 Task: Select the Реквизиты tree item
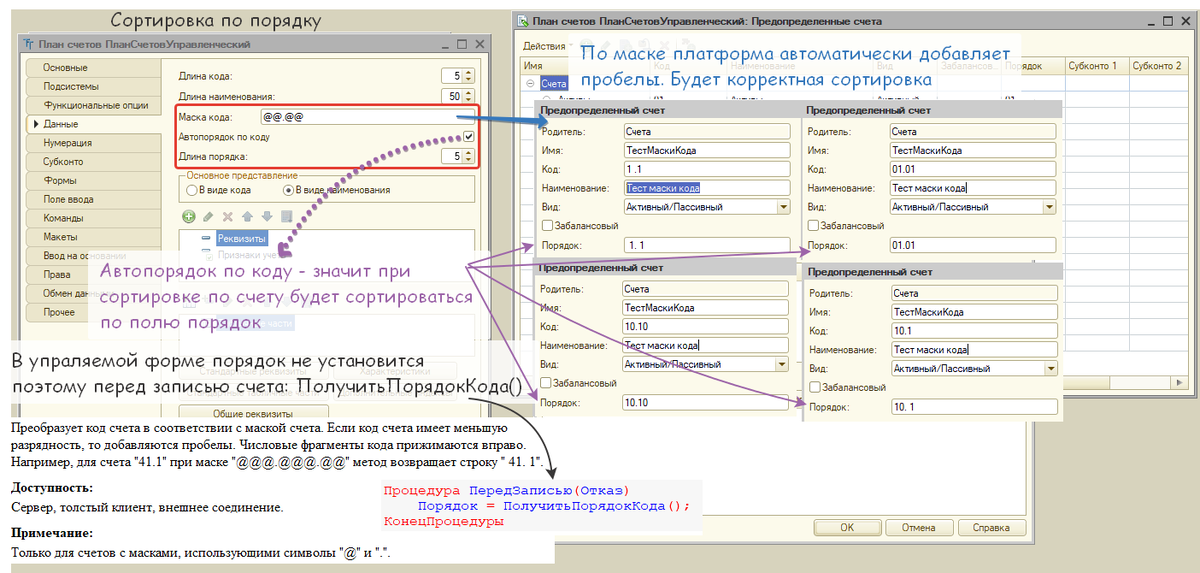click(x=241, y=238)
